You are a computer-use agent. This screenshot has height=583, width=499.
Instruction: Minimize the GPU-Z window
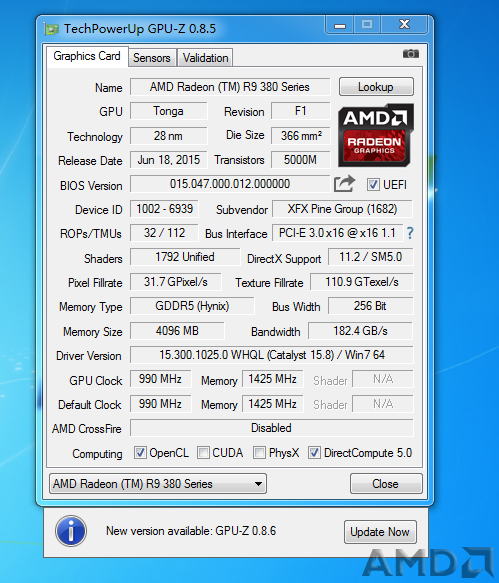tap(339, 25)
